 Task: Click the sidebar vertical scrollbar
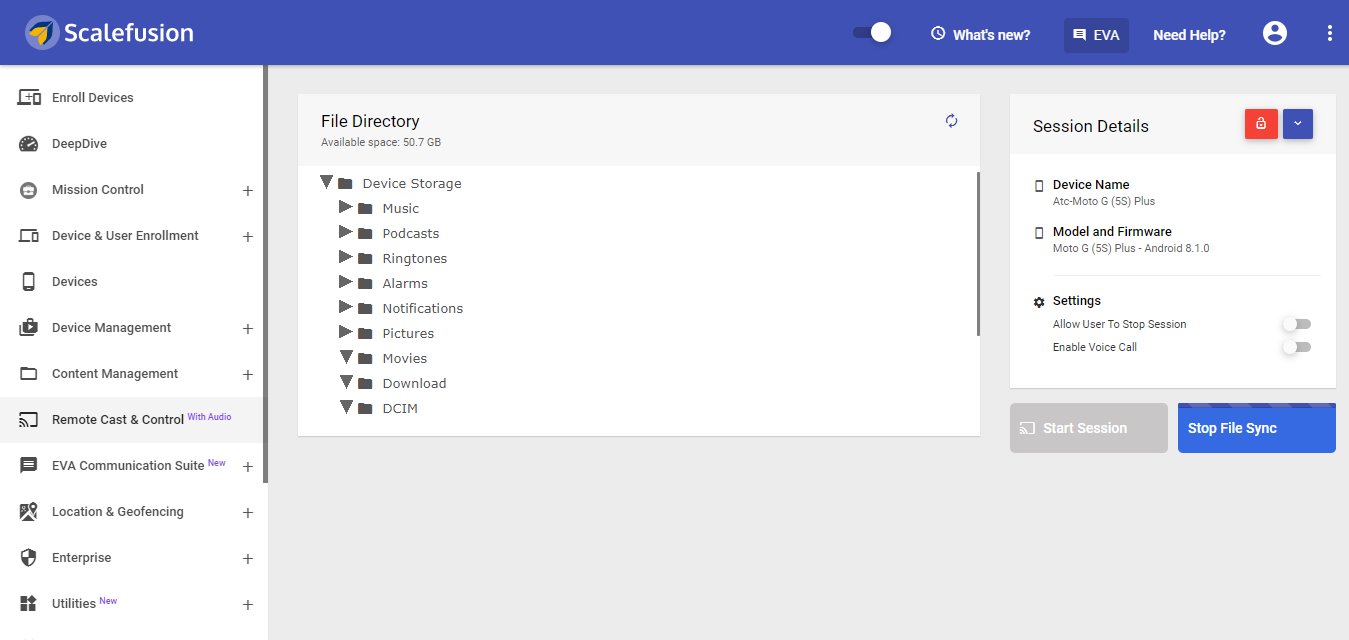tap(266, 274)
